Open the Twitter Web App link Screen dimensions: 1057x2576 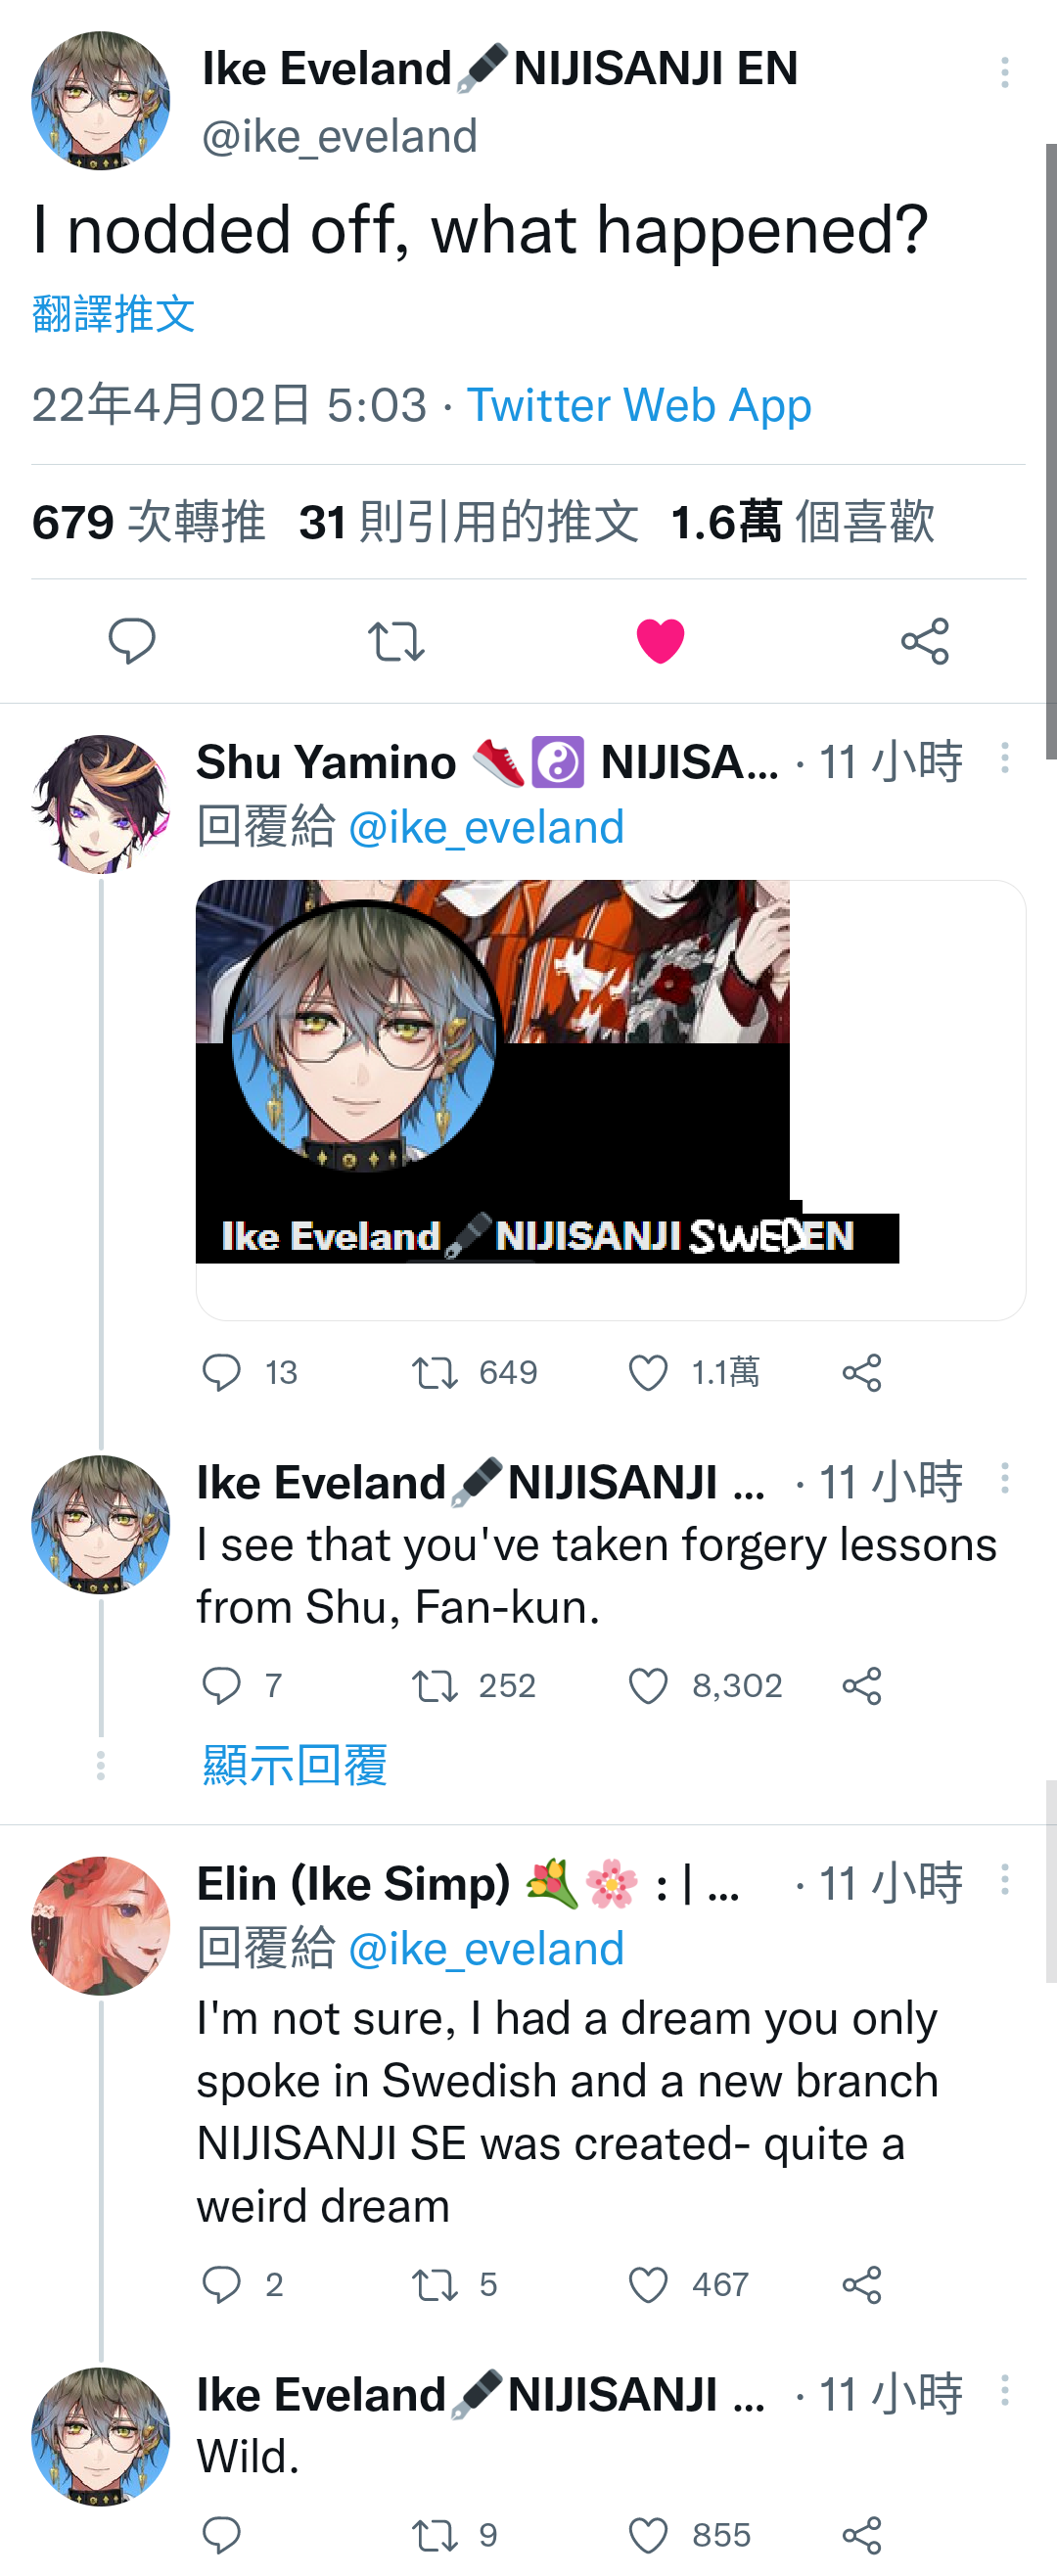pyautogui.click(x=639, y=405)
